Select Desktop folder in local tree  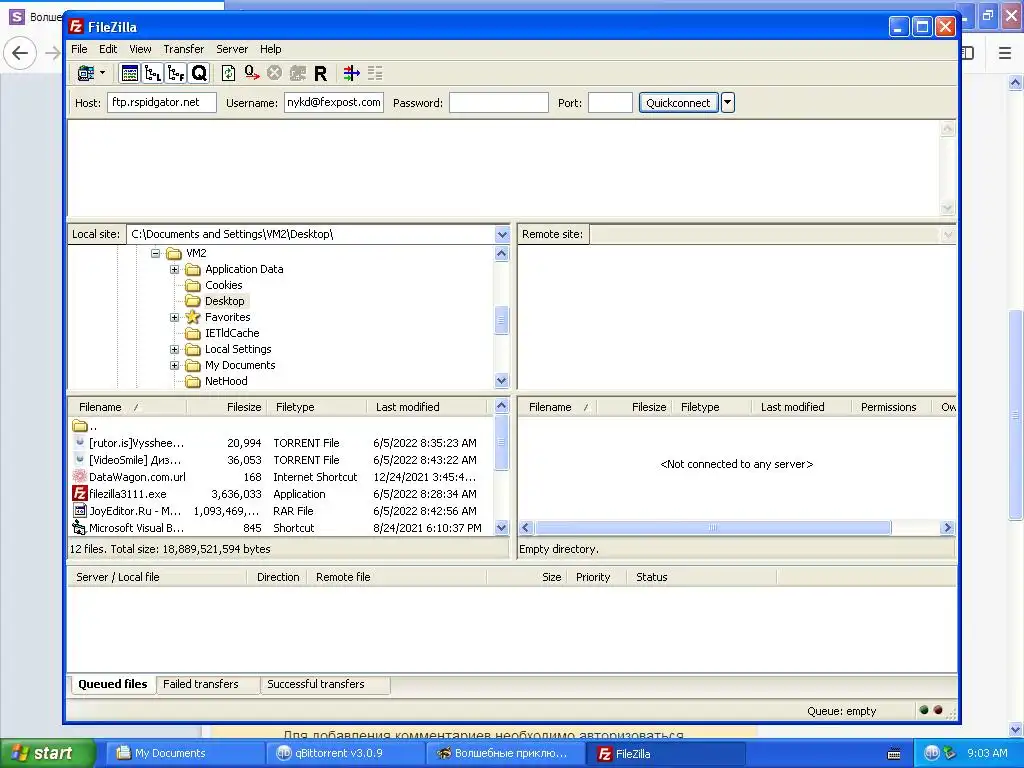[225, 301]
